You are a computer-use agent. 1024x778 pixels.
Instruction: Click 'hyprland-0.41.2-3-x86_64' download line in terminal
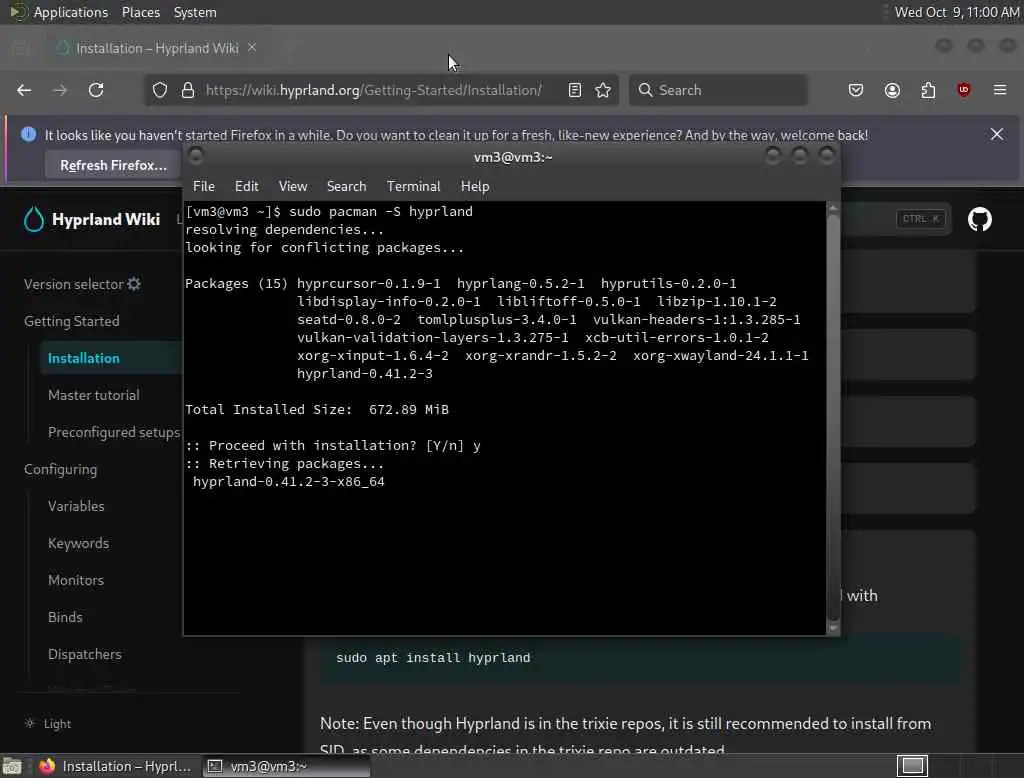click(289, 481)
